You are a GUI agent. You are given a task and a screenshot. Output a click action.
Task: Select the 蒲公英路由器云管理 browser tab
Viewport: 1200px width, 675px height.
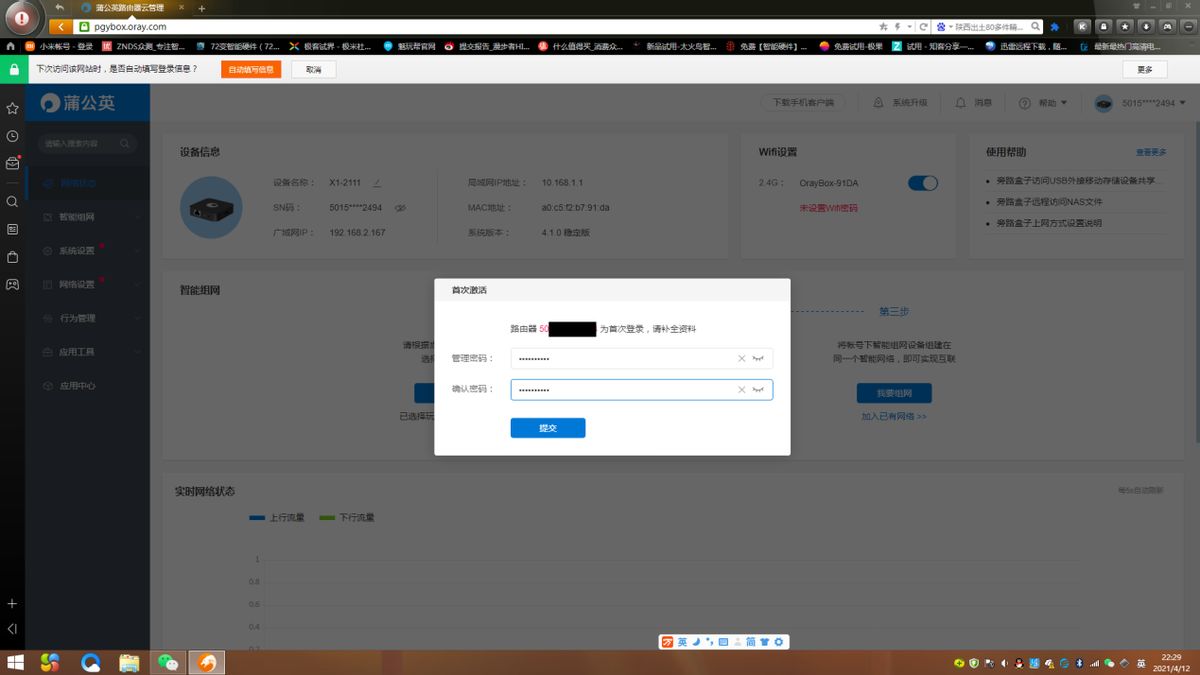pos(130,8)
